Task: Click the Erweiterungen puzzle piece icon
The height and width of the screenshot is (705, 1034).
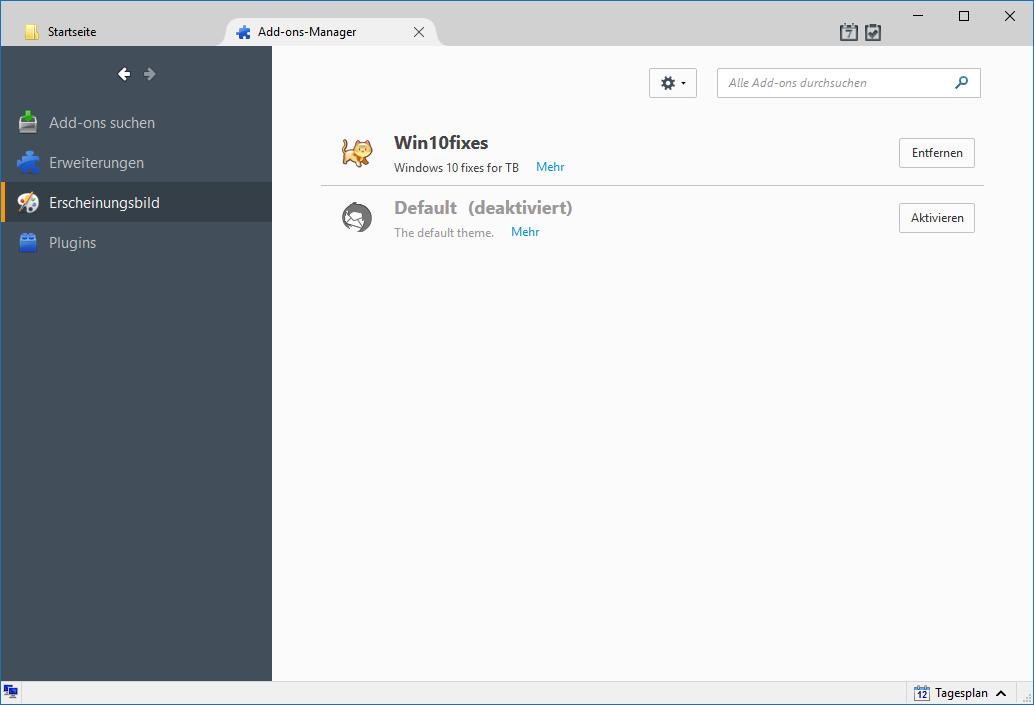Action: 28,162
